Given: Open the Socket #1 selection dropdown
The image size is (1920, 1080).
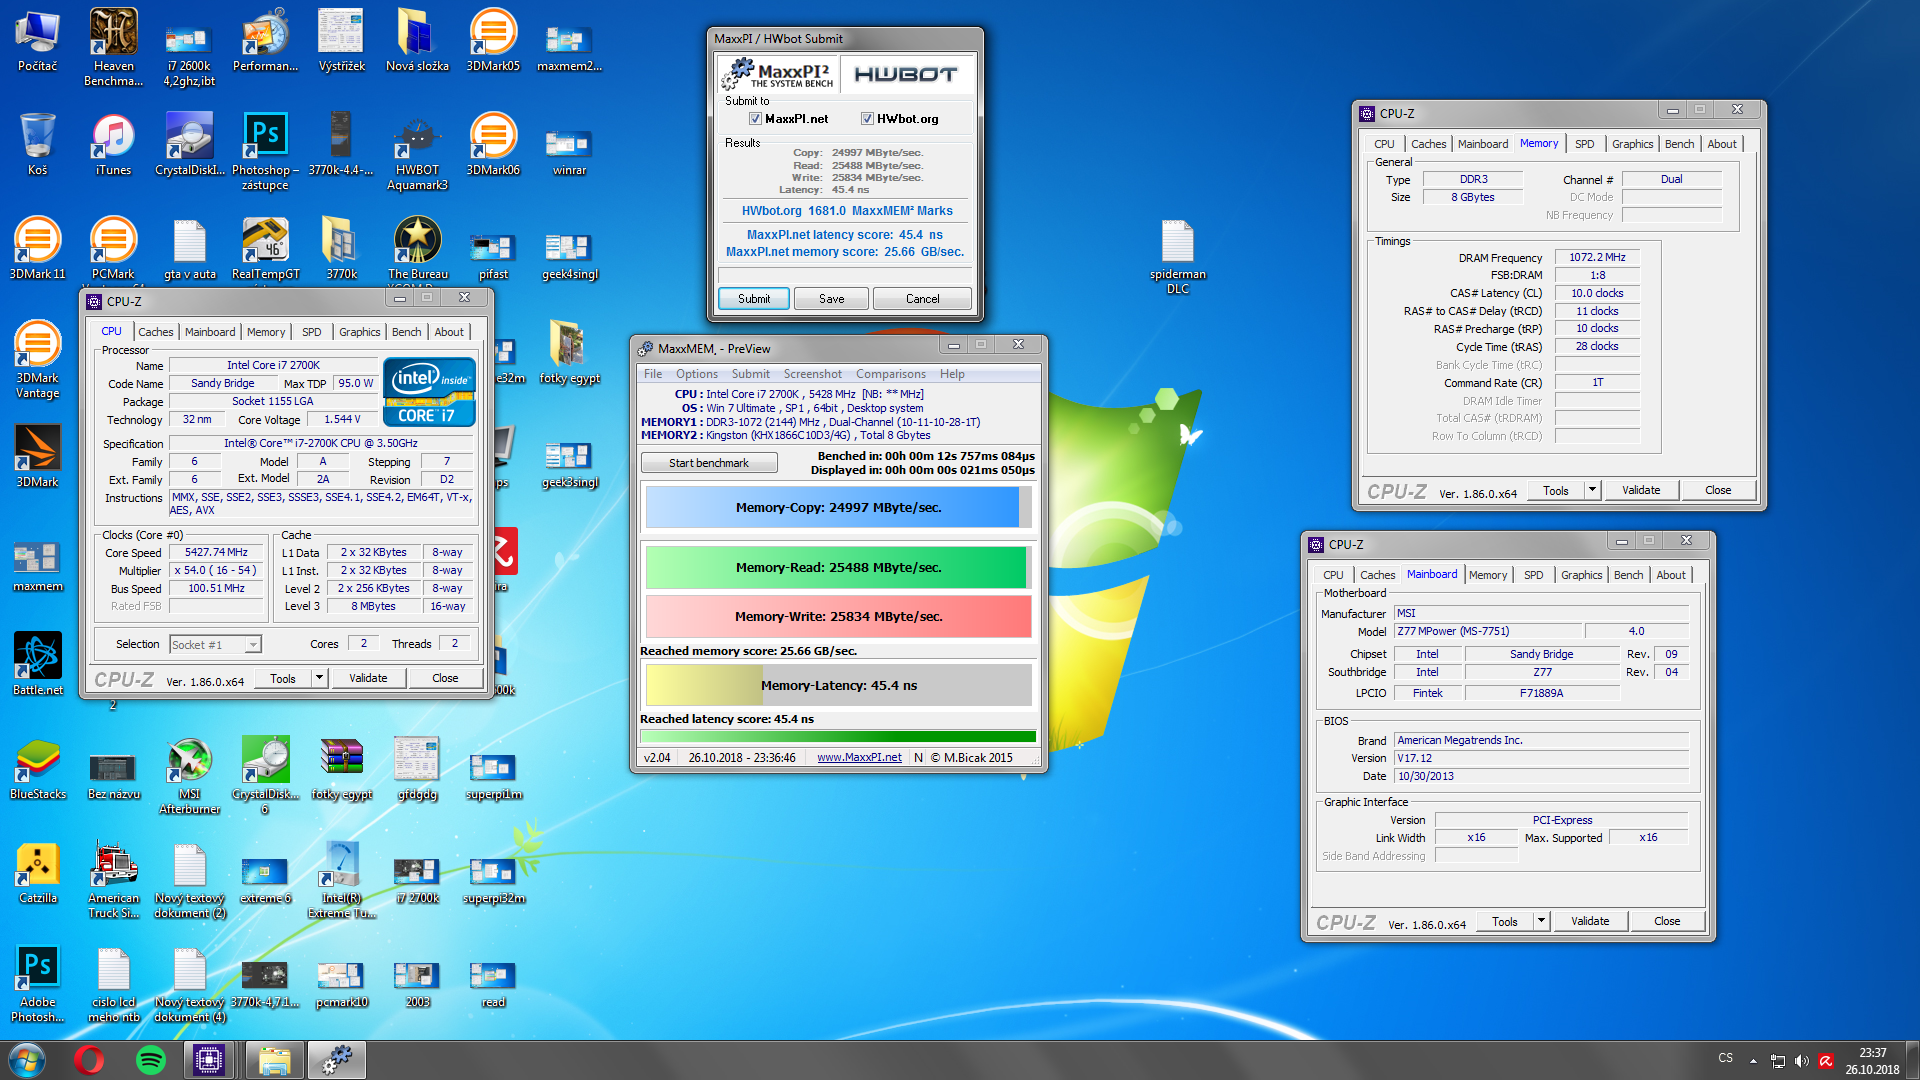Looking at the screenshot, I should pos(215,645).
